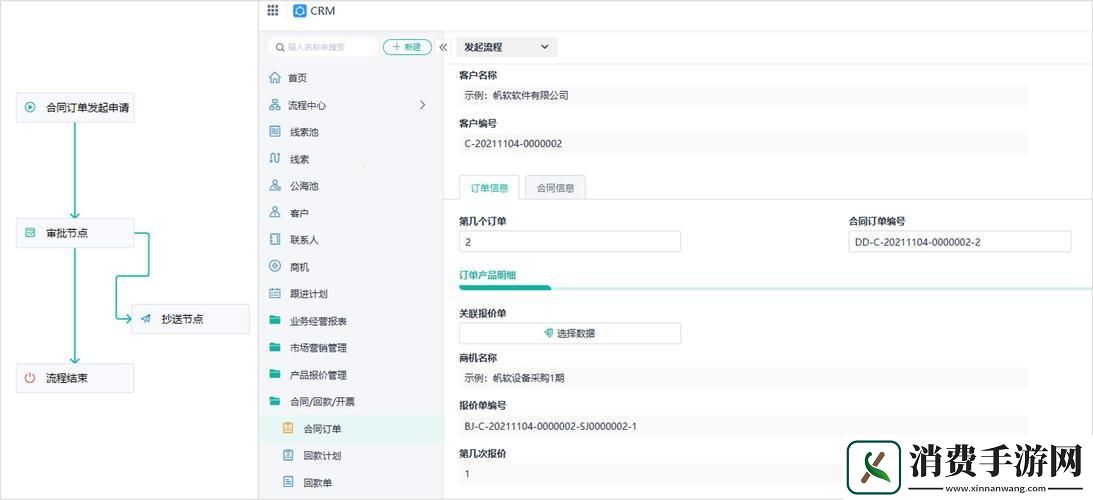Click the 合同订单编号 input field
This screenshot has width=1093, height=500.
tap(960, 242)
